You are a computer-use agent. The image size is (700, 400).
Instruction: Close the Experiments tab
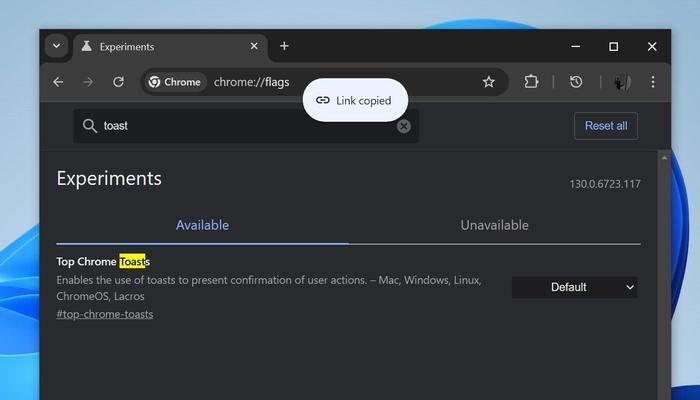point(254,46)
